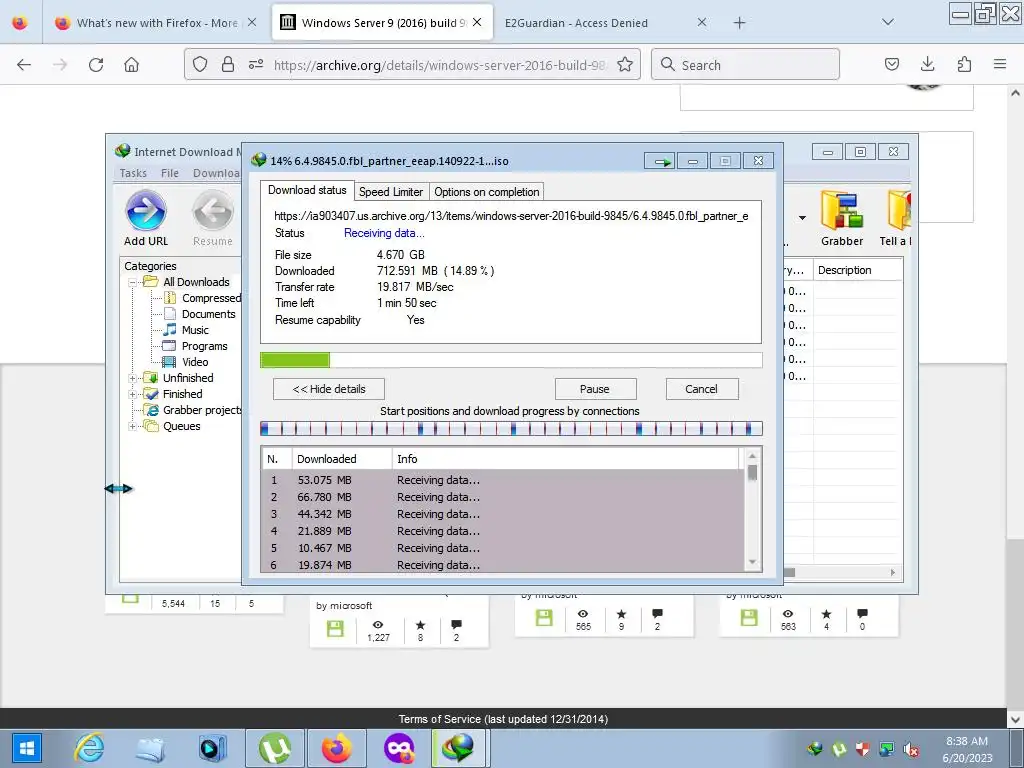This screenshot has width=1024, height=768.
Task: Open the toolbar overflow dropdown arrow near Grabber
Action: point(802,218)
